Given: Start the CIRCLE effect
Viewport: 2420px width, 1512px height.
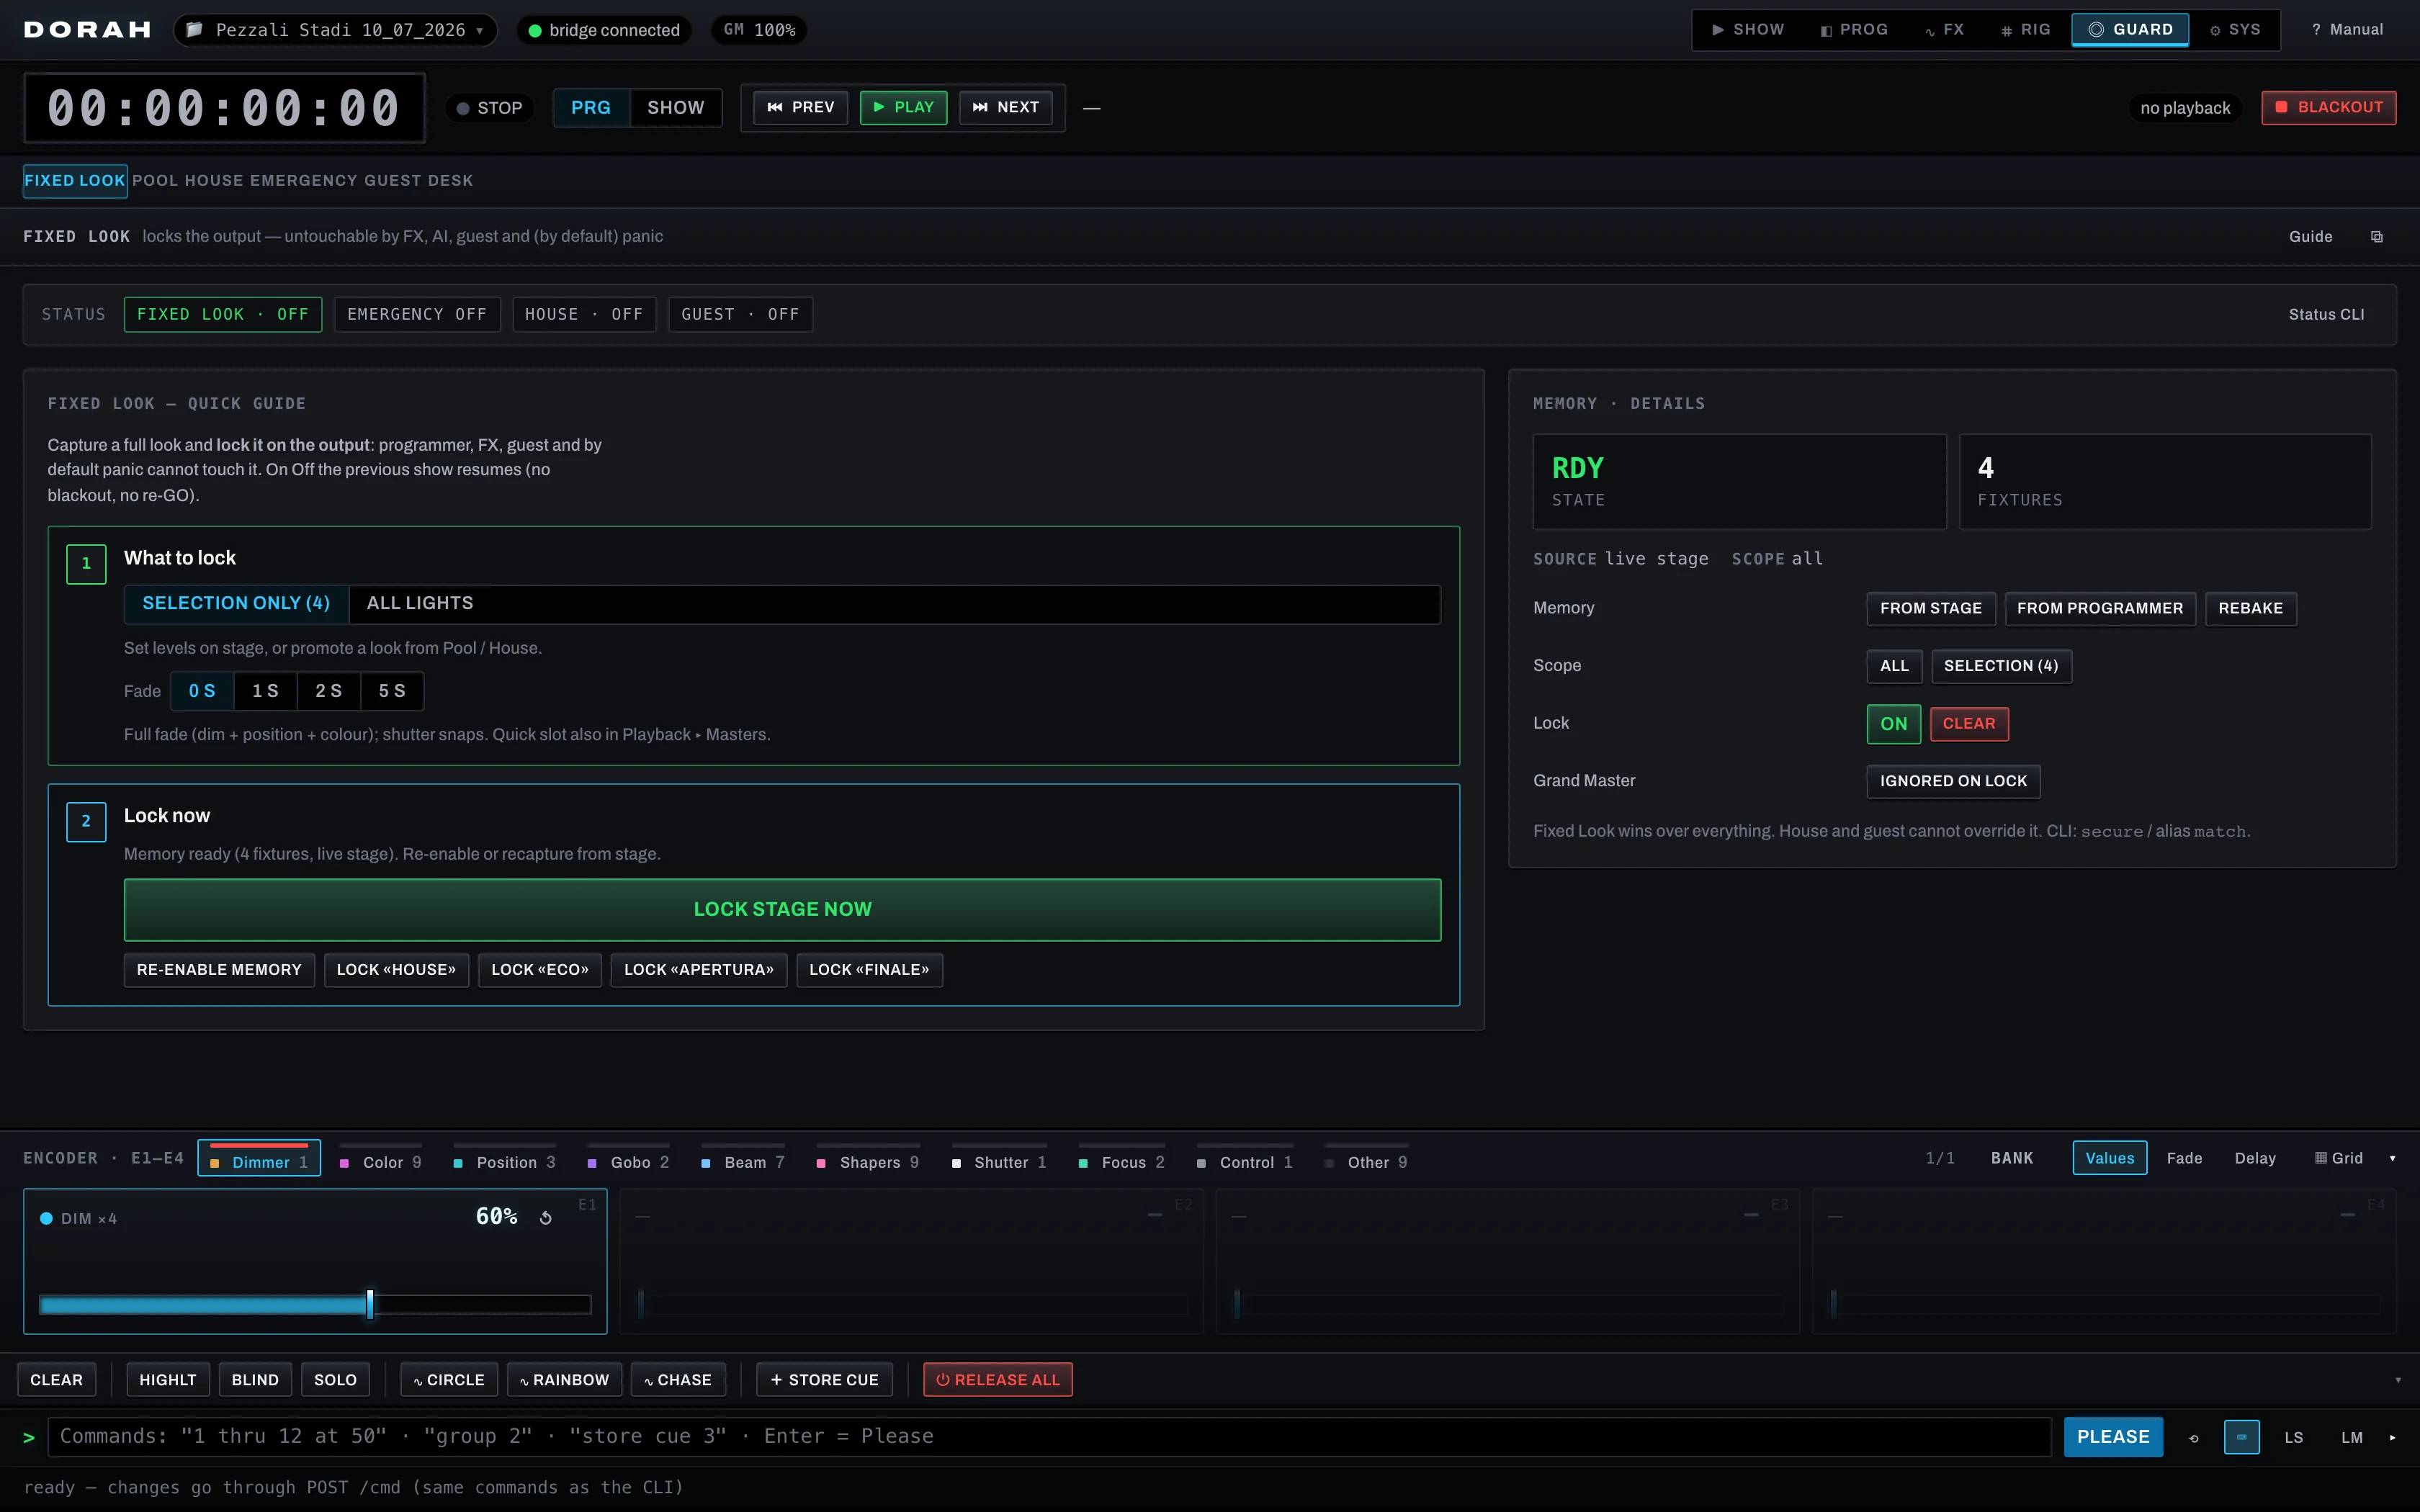Looking at the screenshot, I should (x=449, y=1380).
